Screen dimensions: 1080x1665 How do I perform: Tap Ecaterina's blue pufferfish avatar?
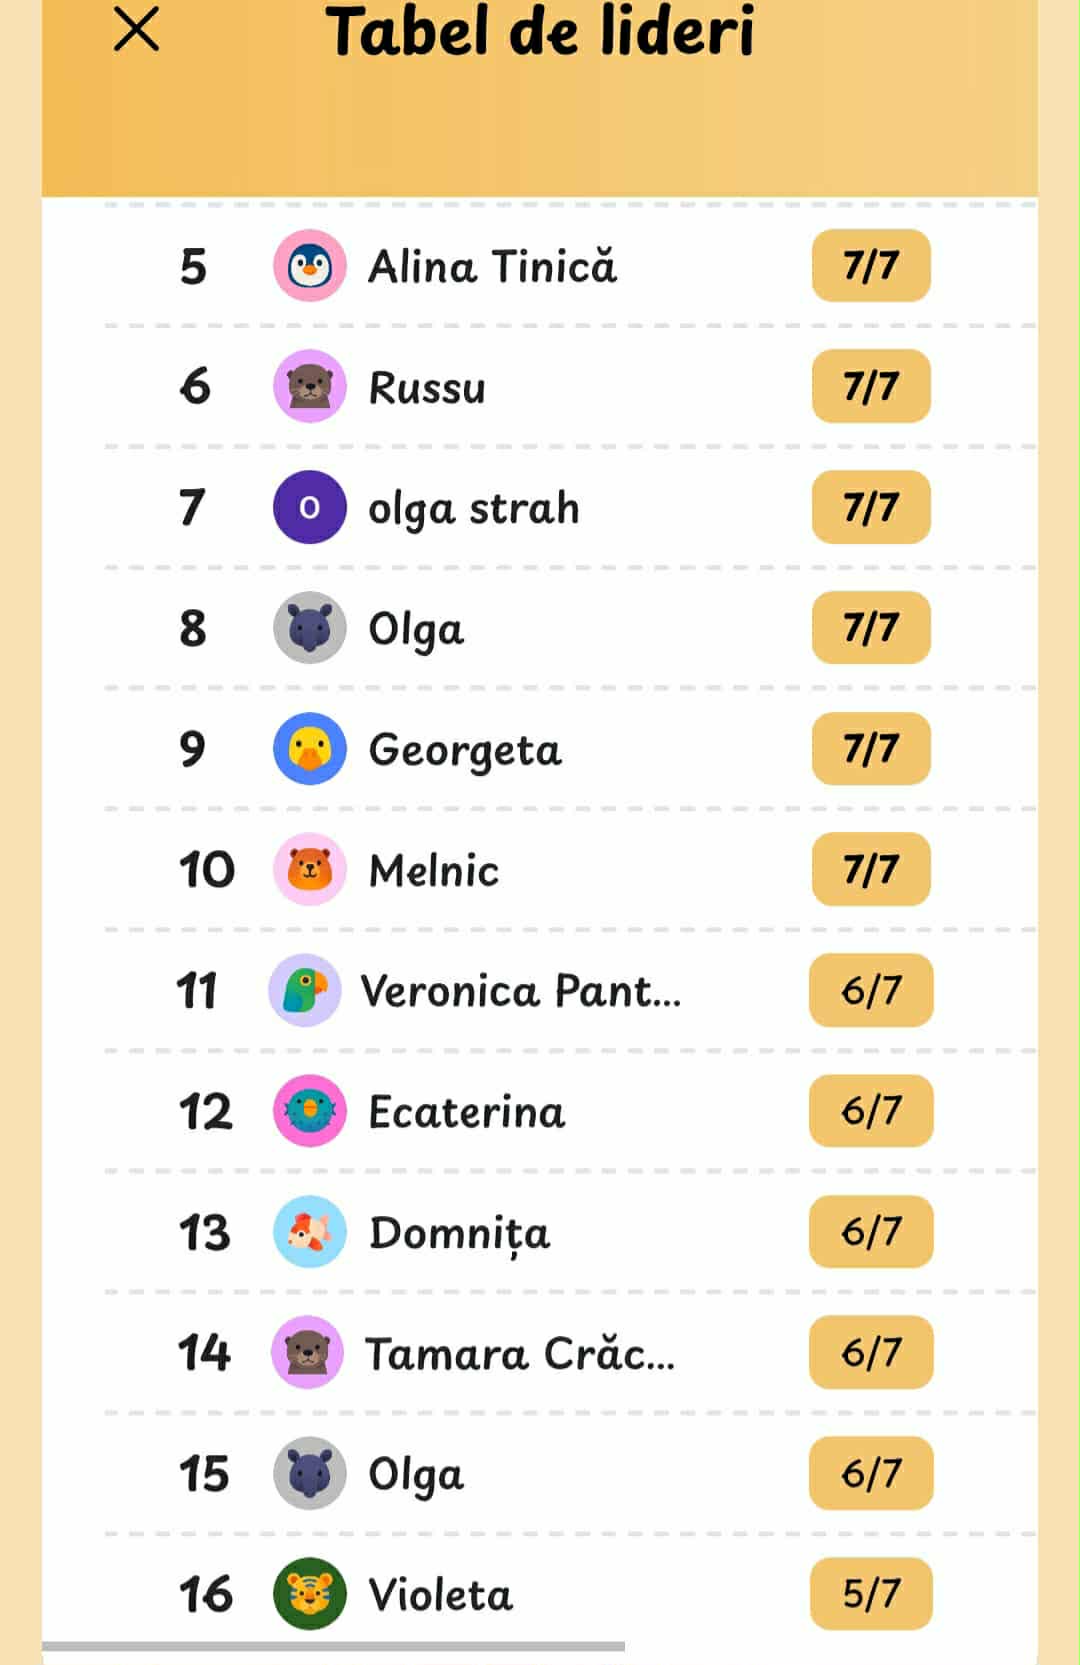point(310,1111)
